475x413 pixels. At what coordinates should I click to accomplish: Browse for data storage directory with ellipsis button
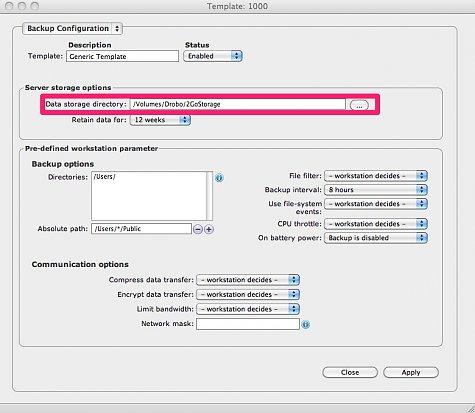[x=359, y=105]
